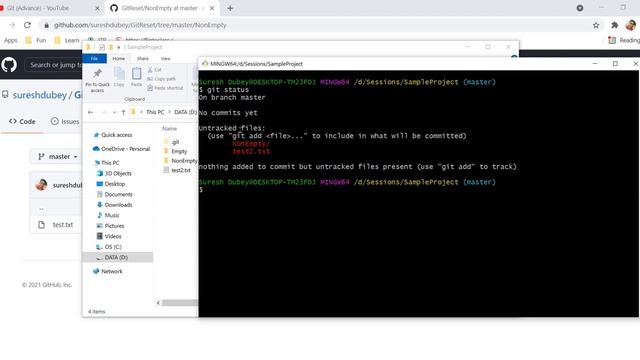Click Chrome media control icon
The width and height of the screenshot is (640, 360).
pyautogui.click(x=580, y=8)
